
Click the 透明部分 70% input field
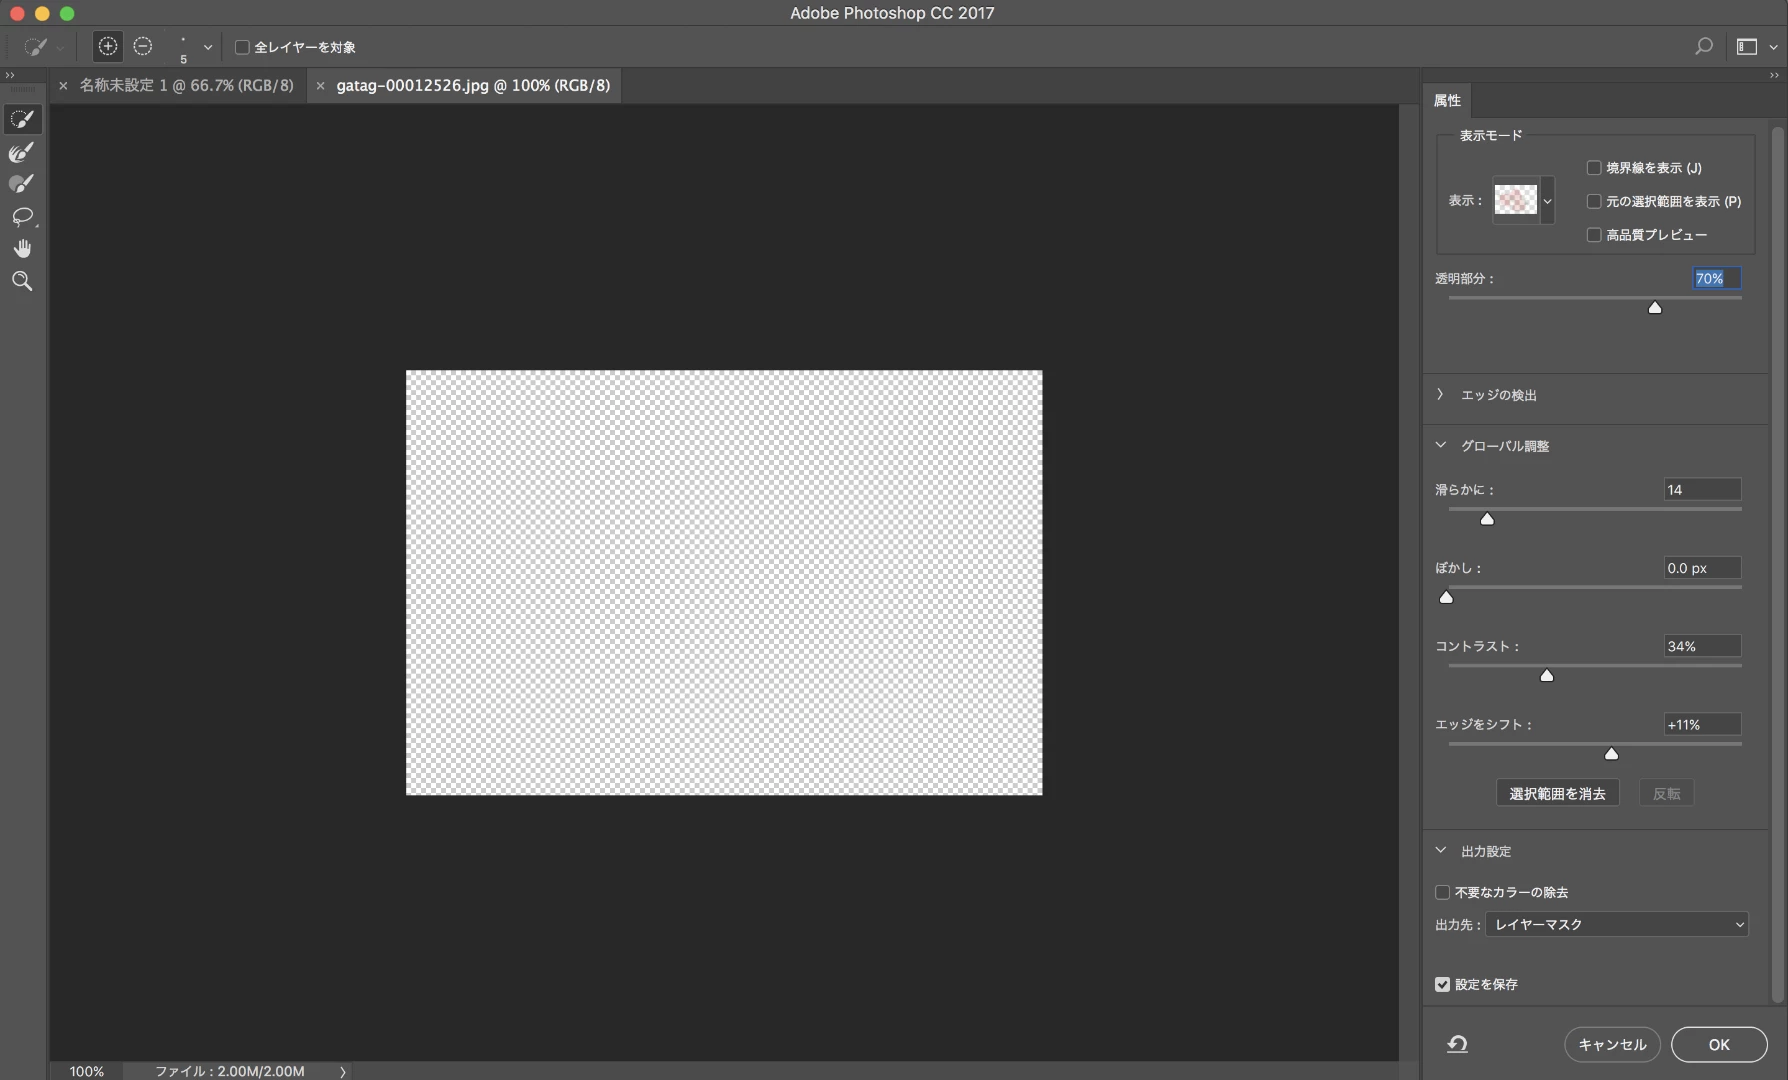[x=1716, y=278]
